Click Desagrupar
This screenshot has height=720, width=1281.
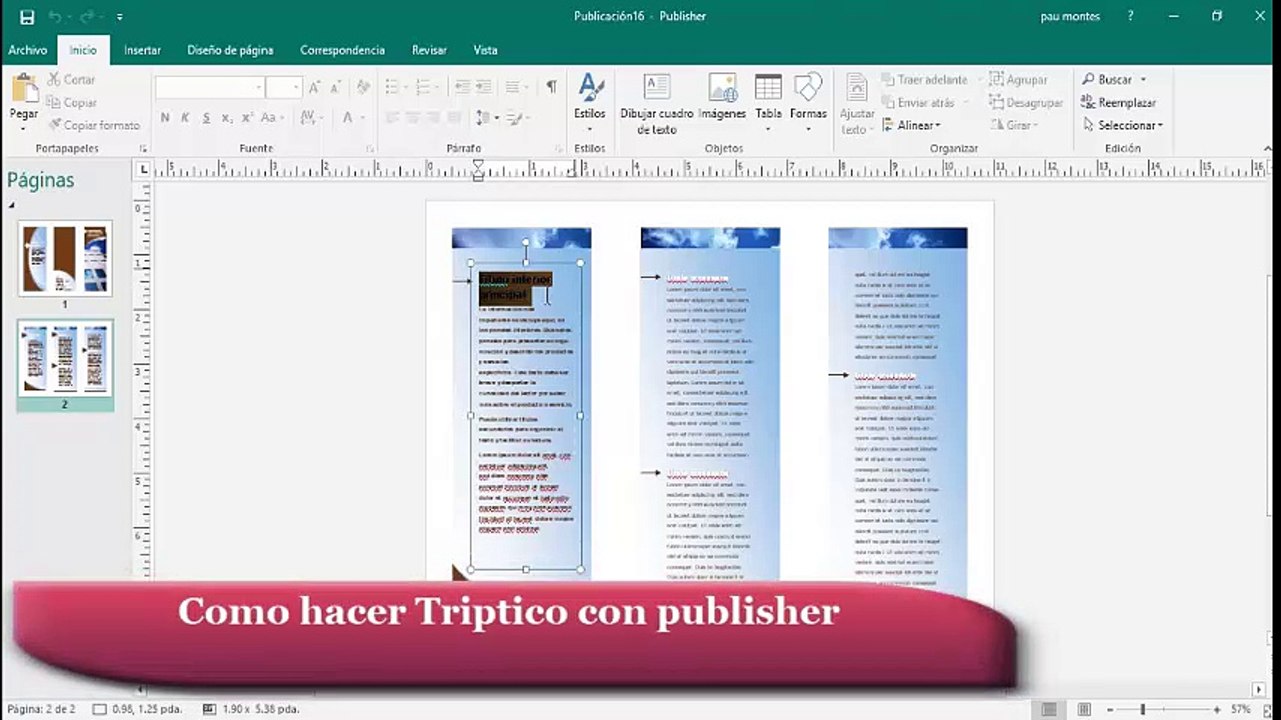tap(1026, 102)
